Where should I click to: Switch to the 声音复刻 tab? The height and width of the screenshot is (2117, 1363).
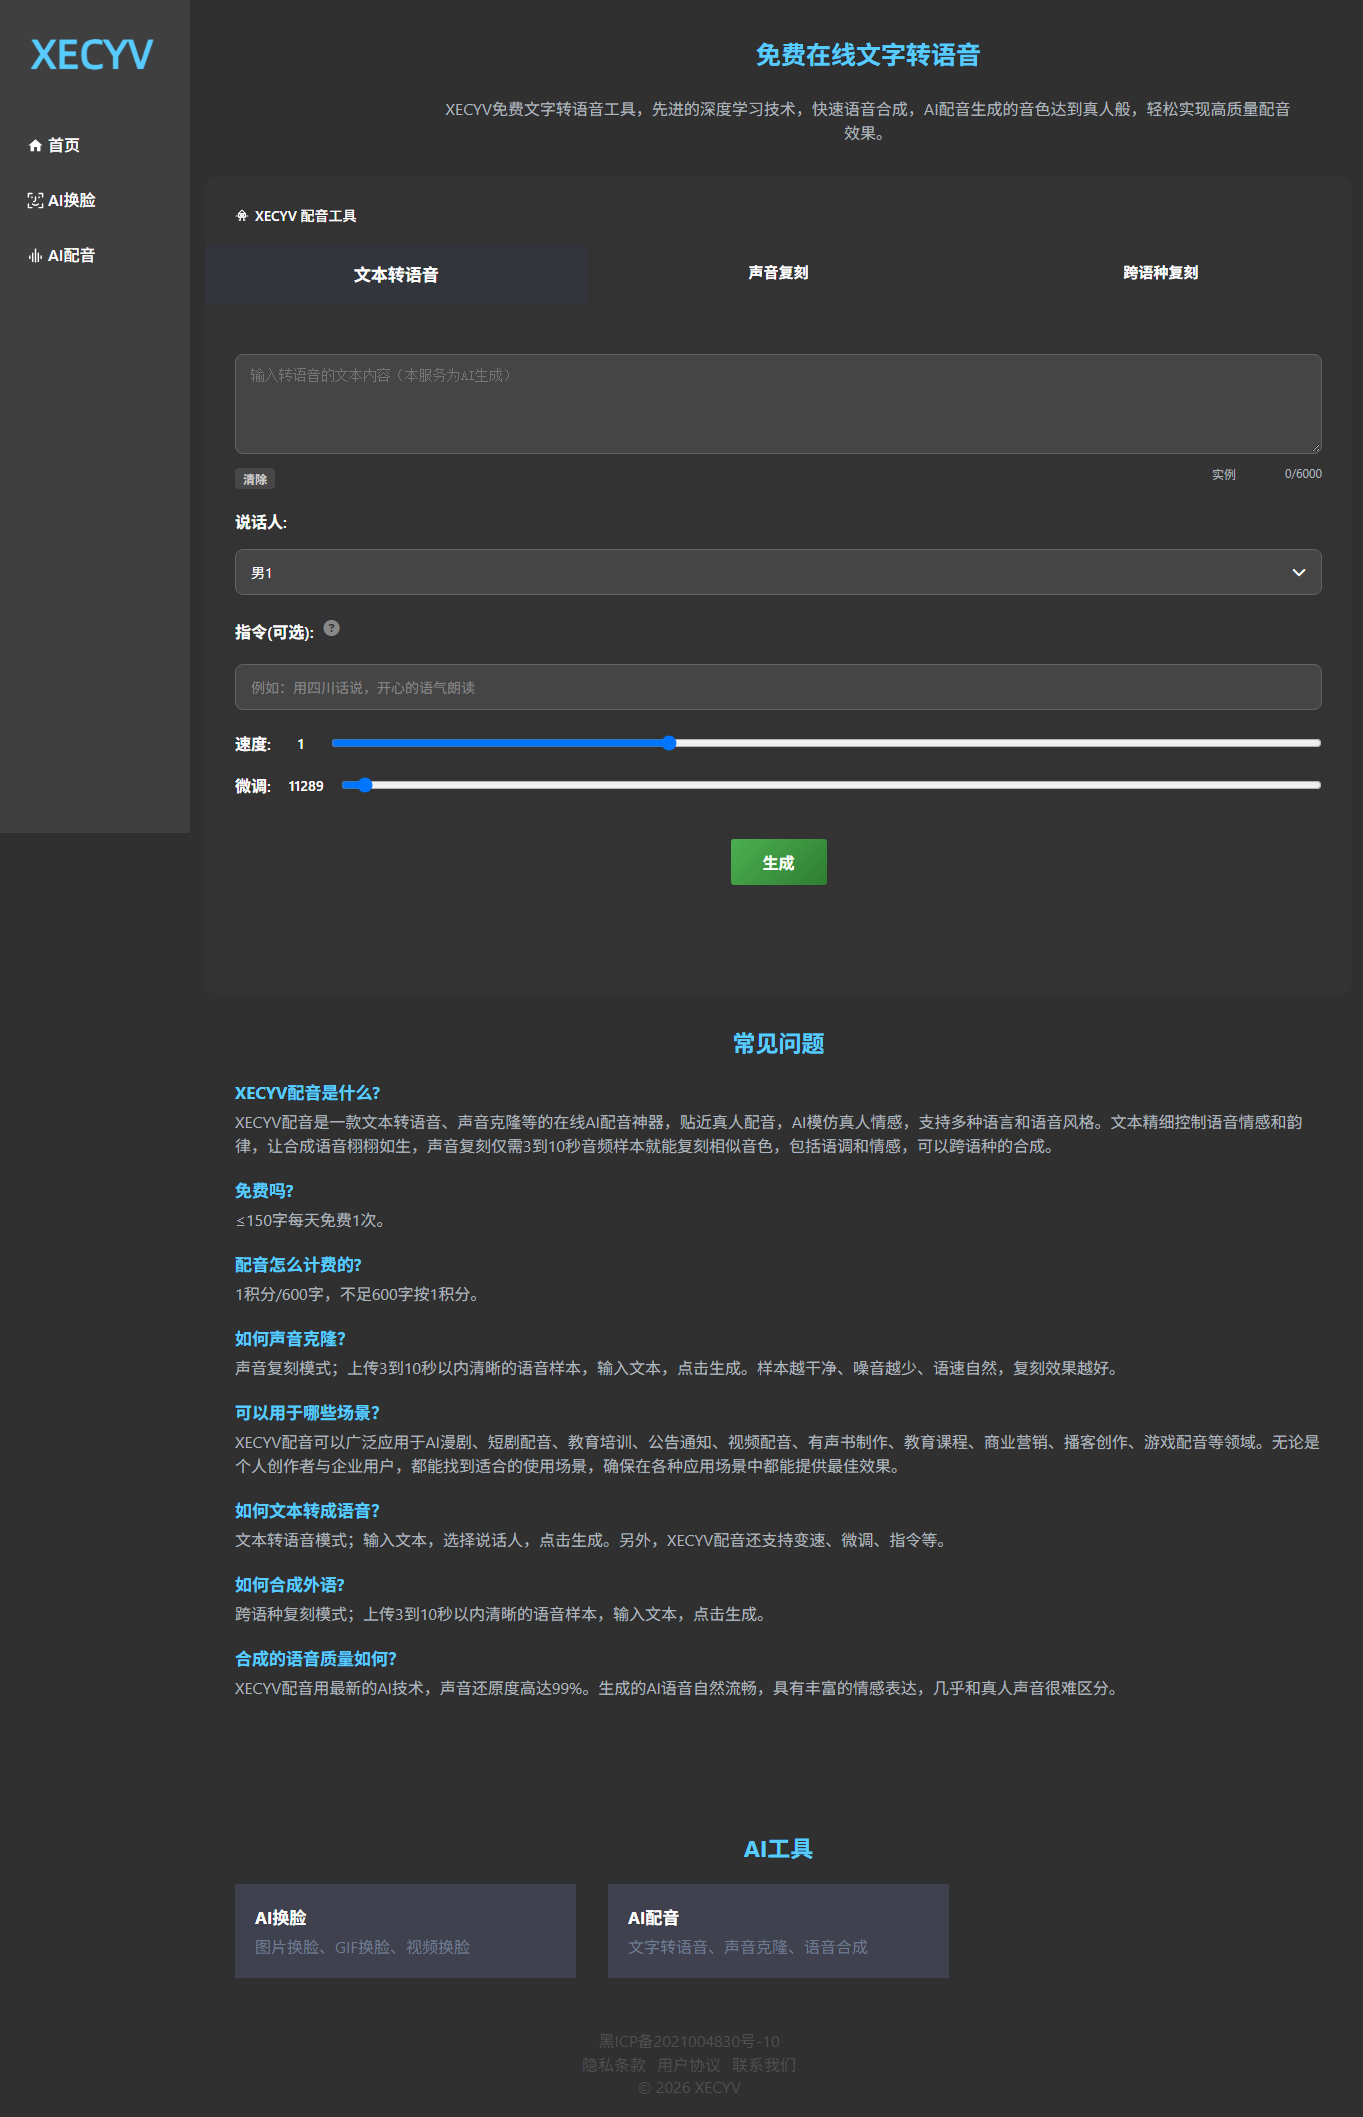[x=778, y=273]
